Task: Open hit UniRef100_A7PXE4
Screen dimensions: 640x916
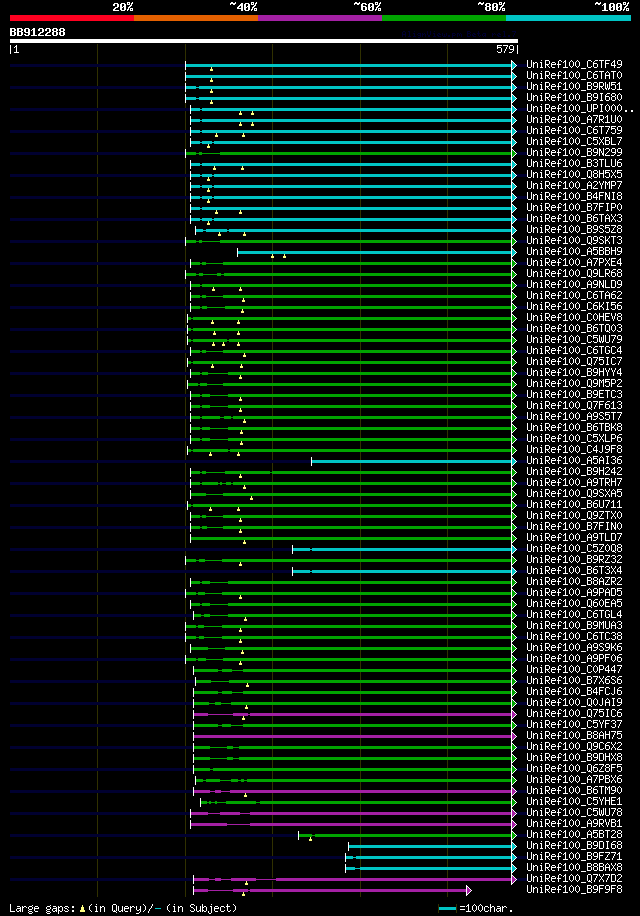Action: [574, 262]
